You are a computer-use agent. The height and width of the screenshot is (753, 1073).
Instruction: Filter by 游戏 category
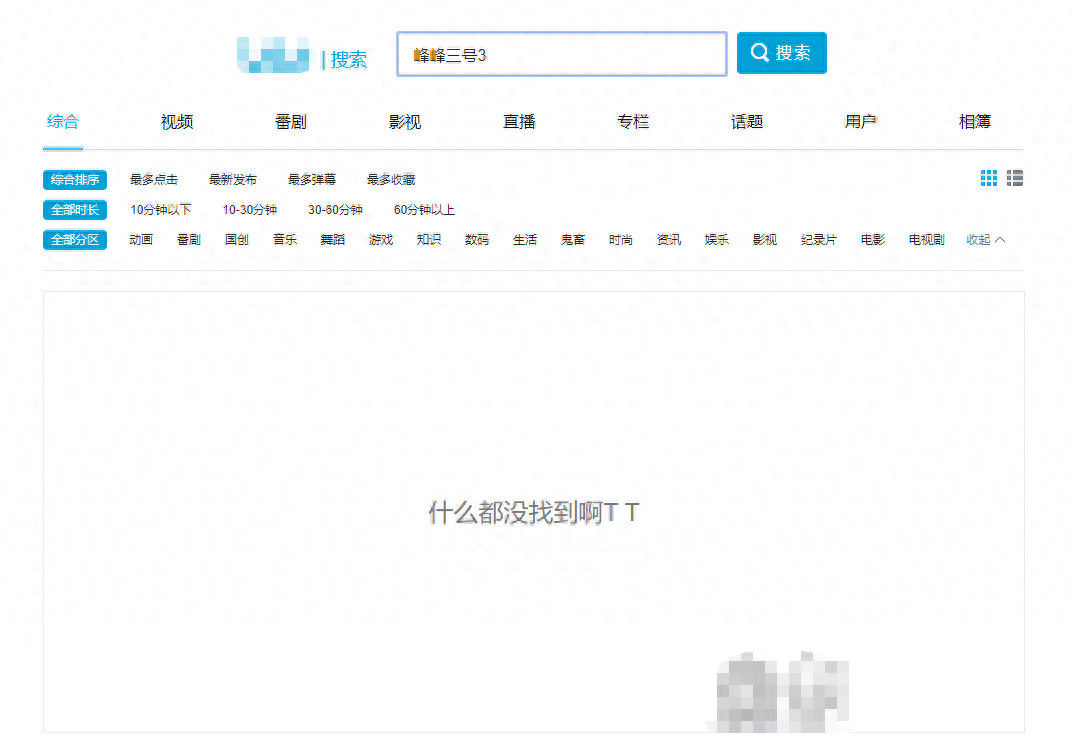[381, 240]
